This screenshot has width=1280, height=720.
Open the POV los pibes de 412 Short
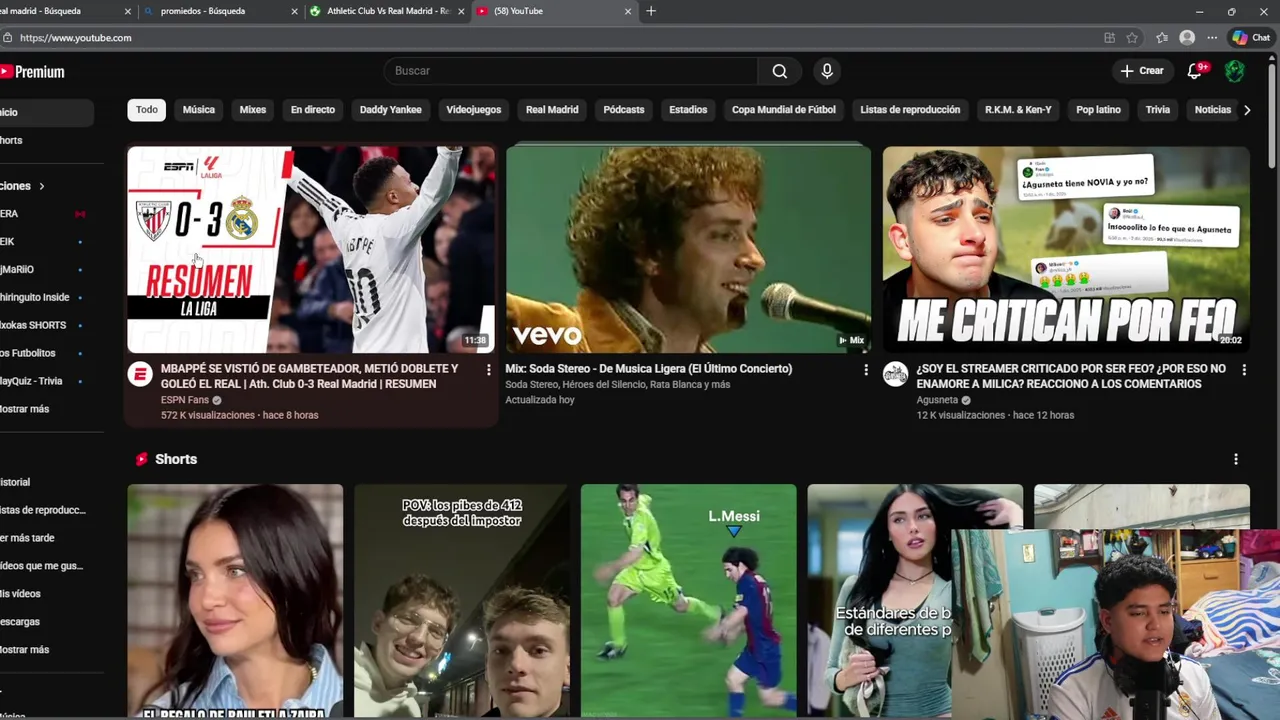(462, 600)
